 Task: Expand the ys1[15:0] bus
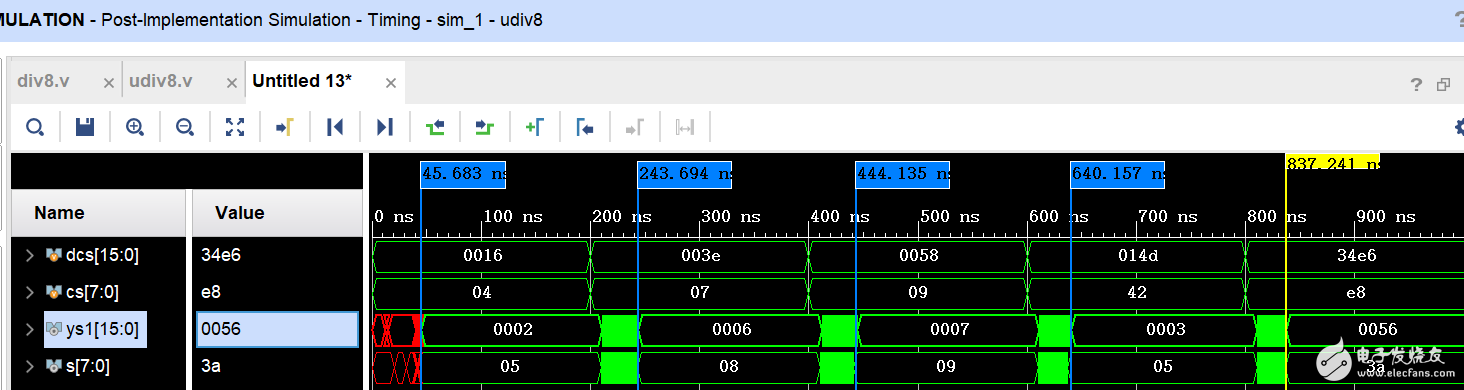click(30, 329)
